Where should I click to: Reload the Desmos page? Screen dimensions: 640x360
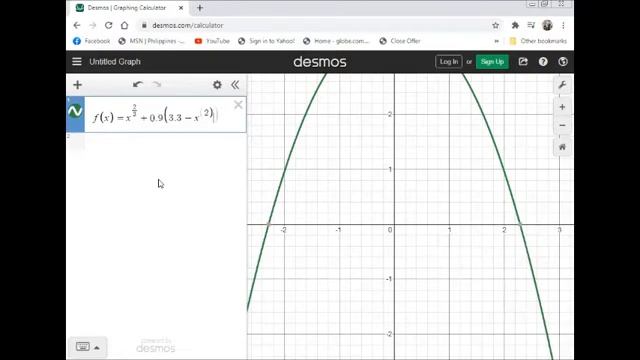pyautogui.click(x=109, y=25)
